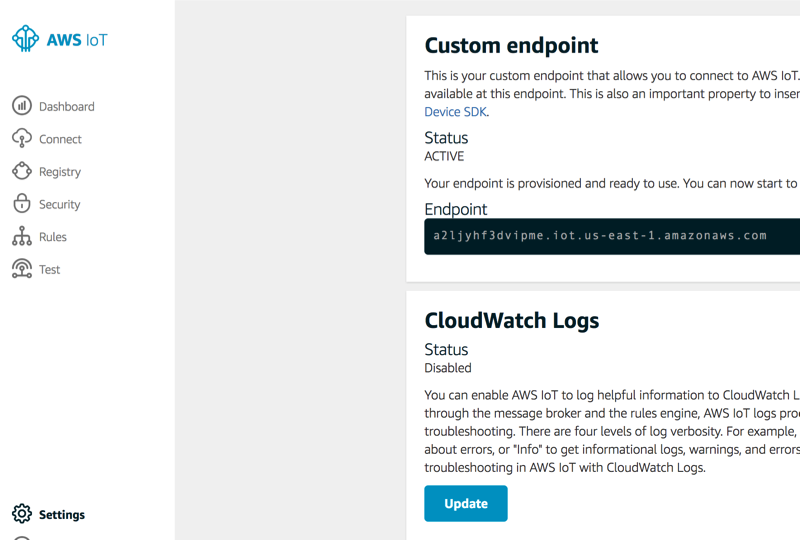Follow the Device SDK link

click(x=456, y=112)
